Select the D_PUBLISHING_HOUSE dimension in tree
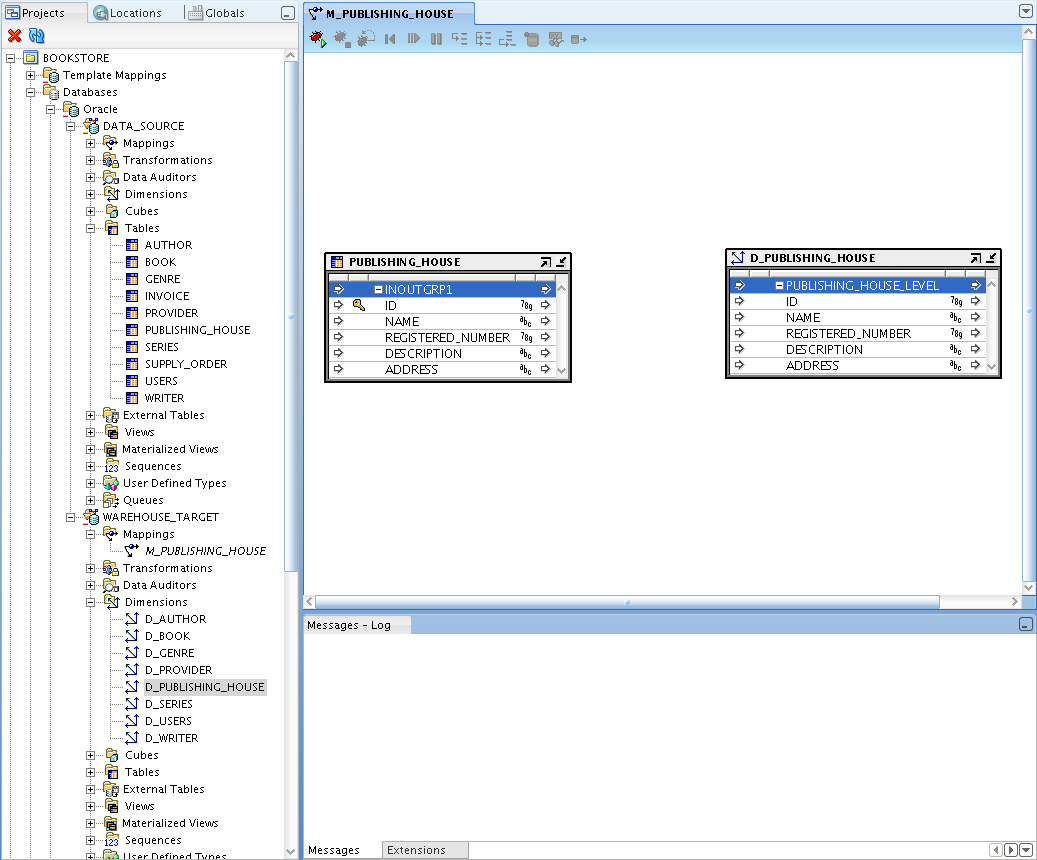Image resolution: width=1037 pixels, height=860 pixels. click(x=205, y=687)
